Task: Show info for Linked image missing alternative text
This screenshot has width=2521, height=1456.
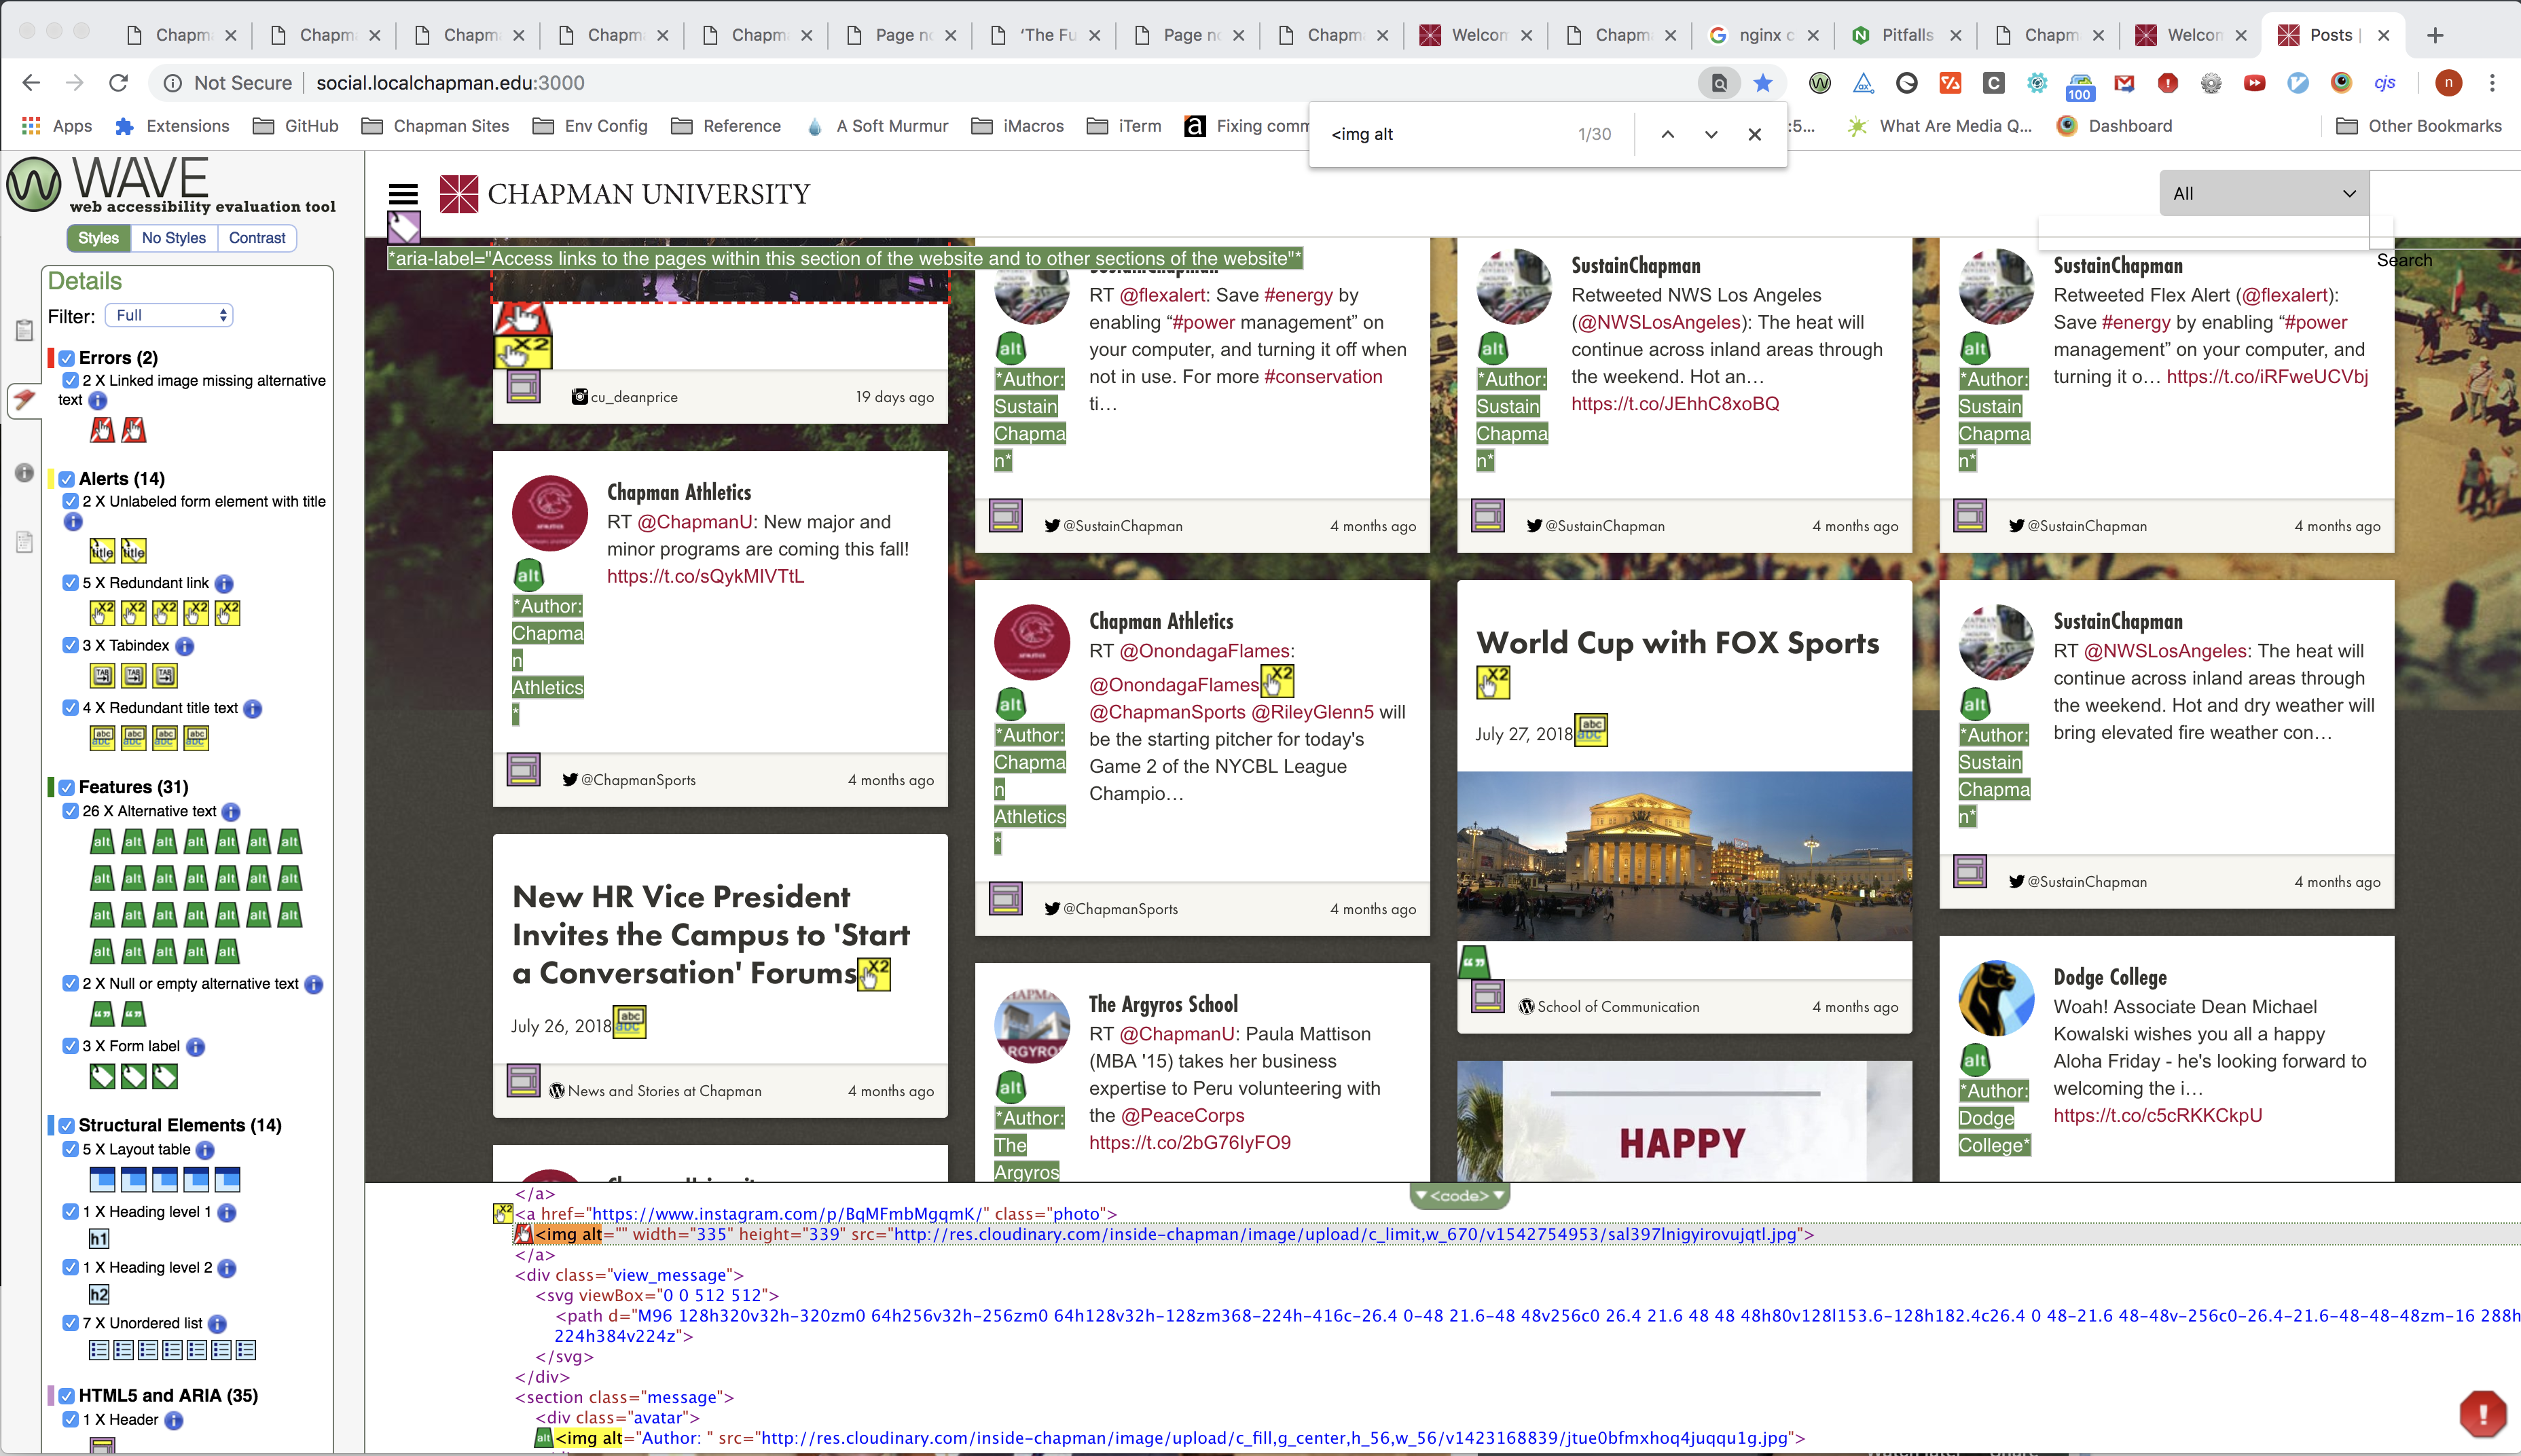Action: pyautogui.click(x=97, y=400)
